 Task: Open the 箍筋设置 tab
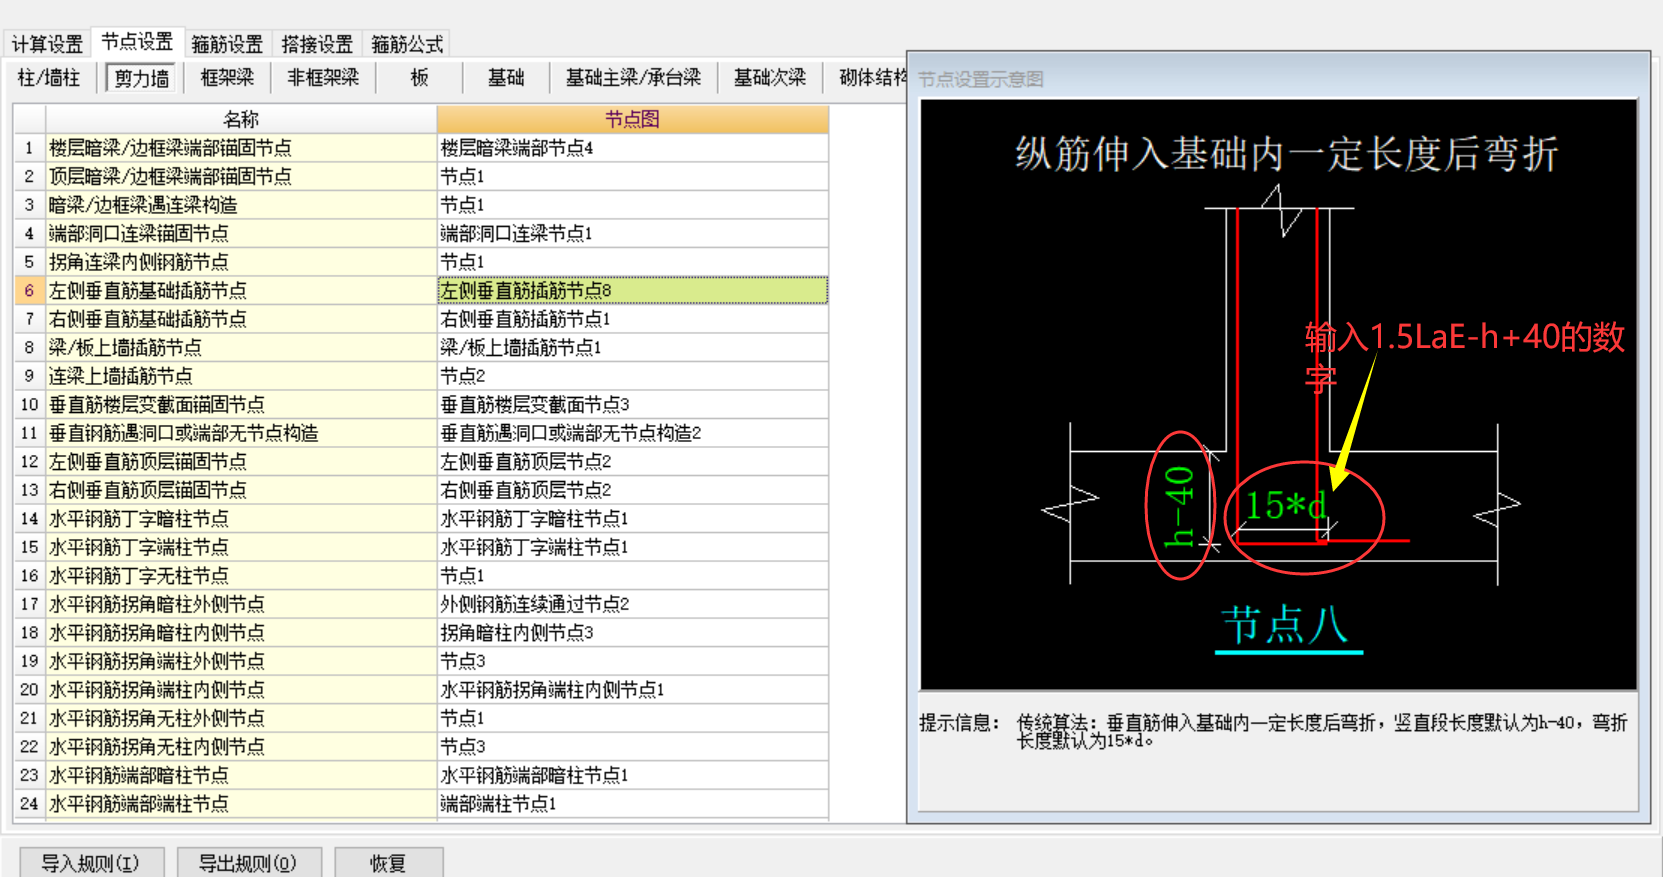point(227,44)
